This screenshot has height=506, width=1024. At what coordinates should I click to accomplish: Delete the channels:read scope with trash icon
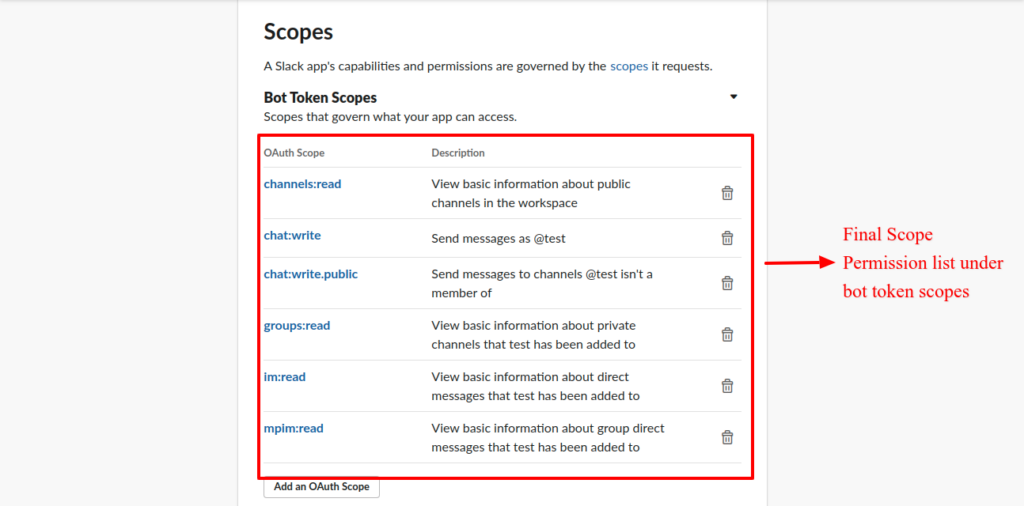click(727, 193)
